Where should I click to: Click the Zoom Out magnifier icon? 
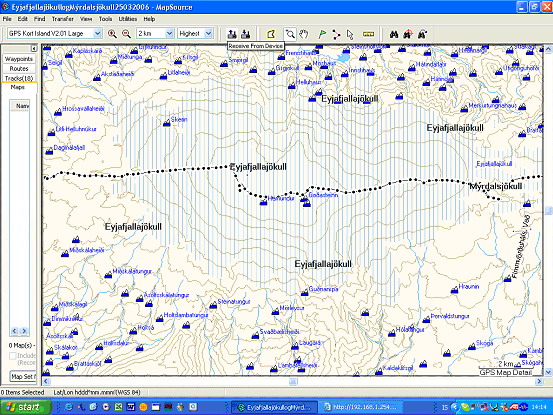point(126,34)
